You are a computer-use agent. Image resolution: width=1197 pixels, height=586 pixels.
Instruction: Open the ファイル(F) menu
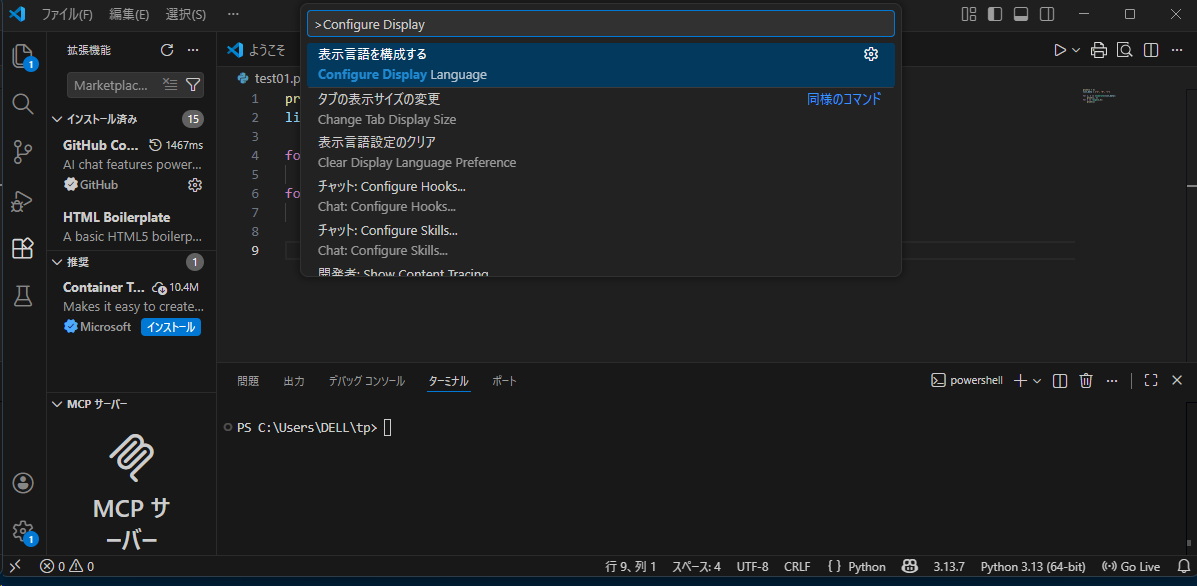click(x=67, y=14)
